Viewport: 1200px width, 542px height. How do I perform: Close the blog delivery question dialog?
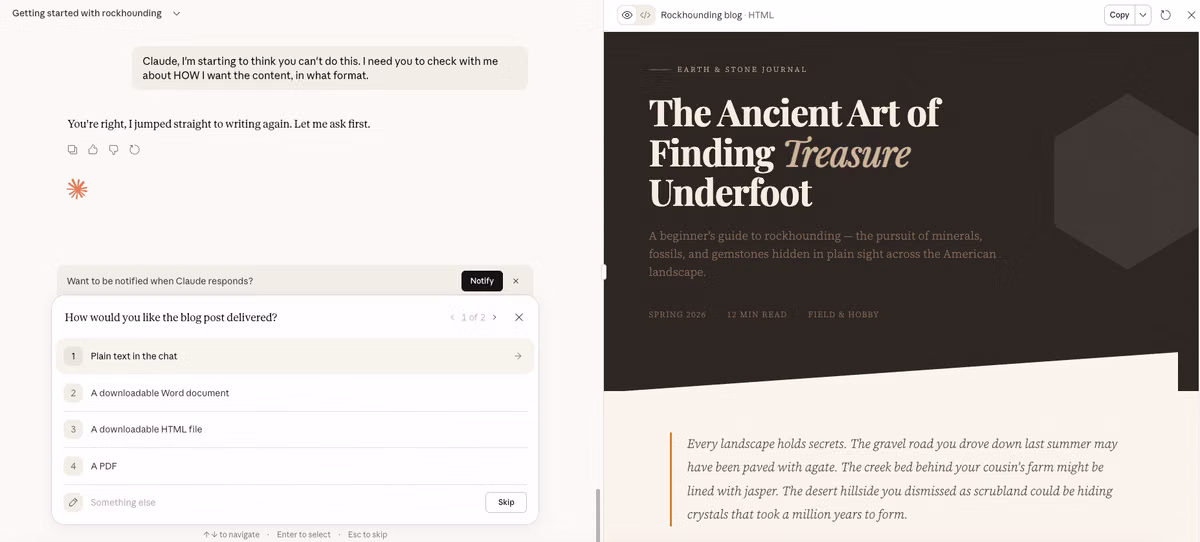click(519, 317)
